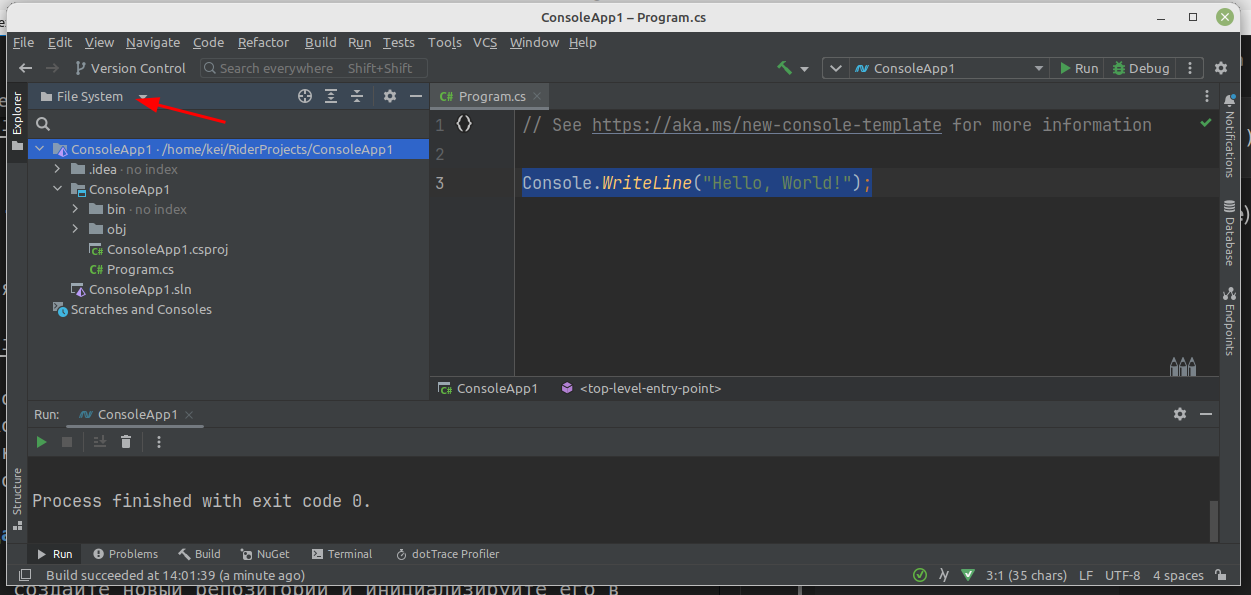Delete run output with trash icon
This screenshot has width=1251, height=595.
[x=126, y=442]
